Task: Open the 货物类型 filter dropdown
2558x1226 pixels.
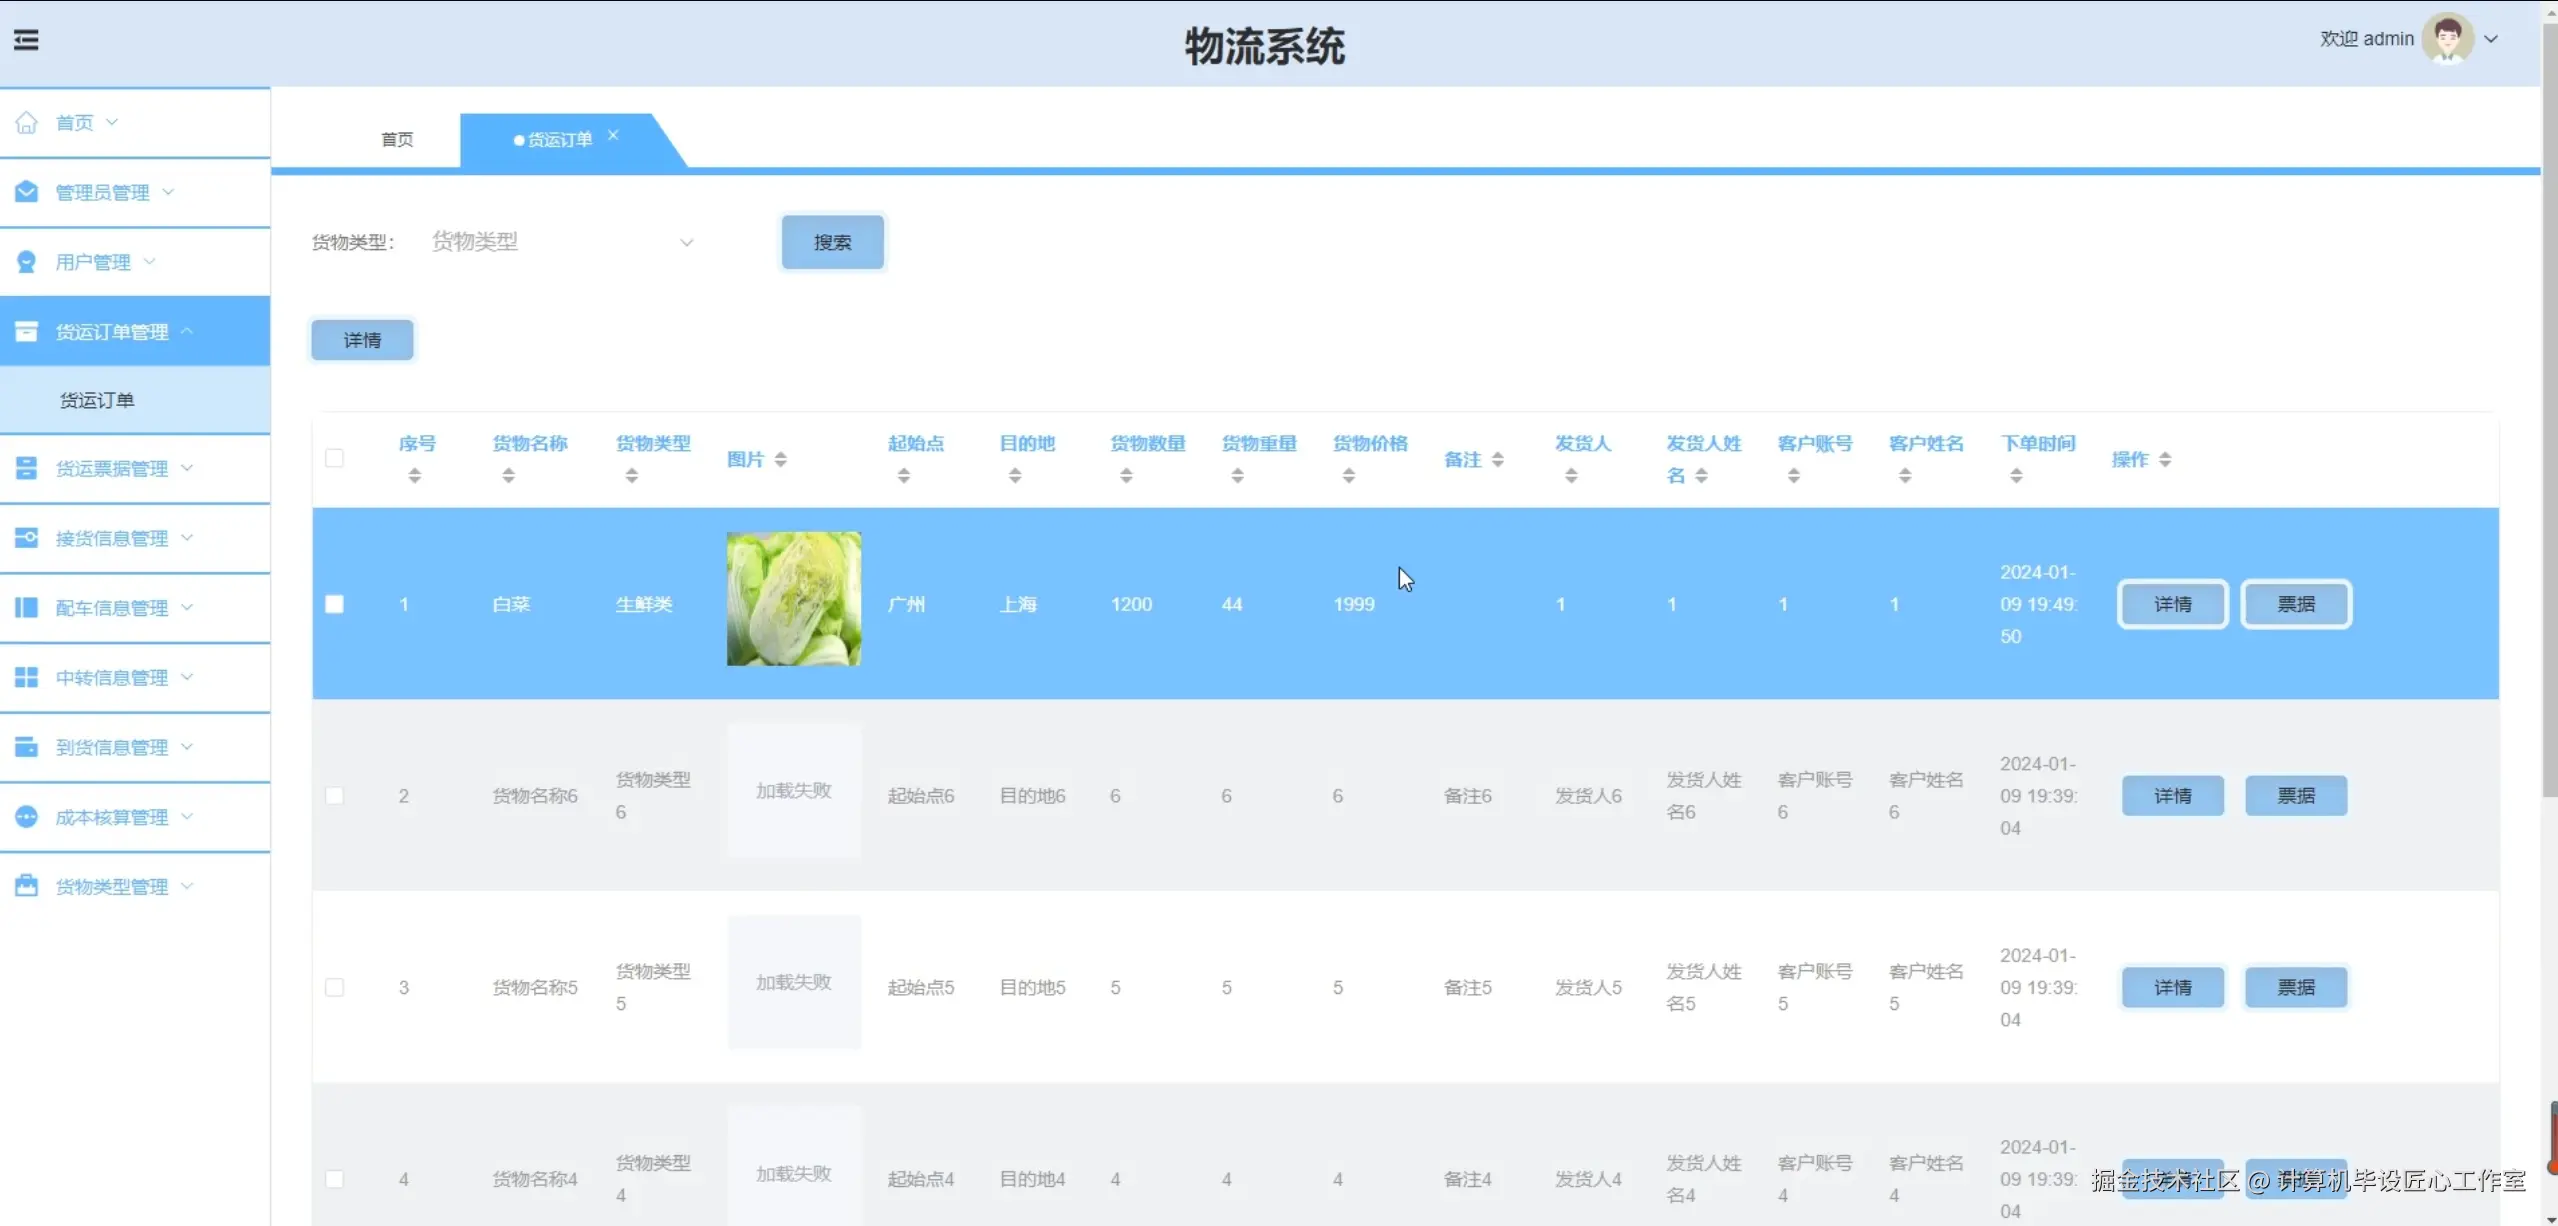Action: pos(562,242)
